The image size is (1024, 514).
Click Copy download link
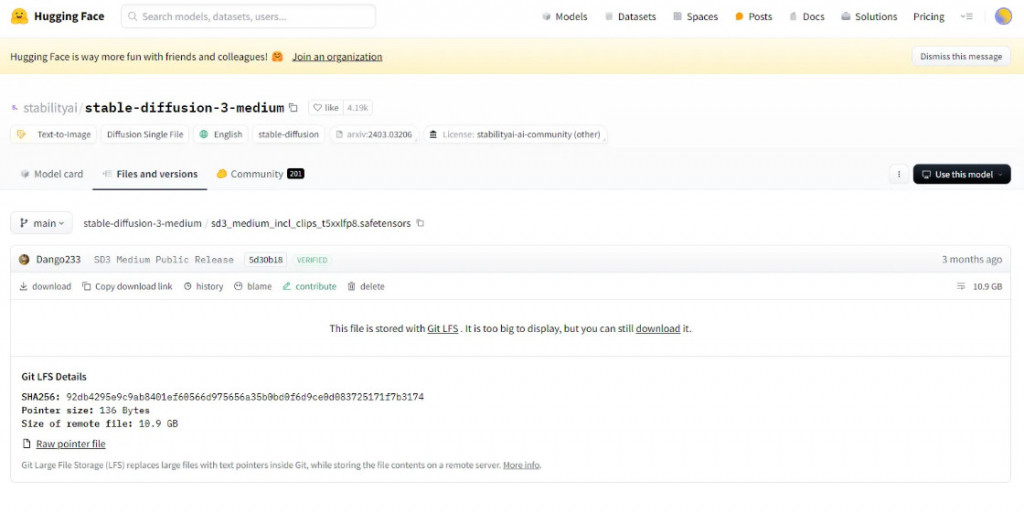pyautogui.click(x=127, y=286)
